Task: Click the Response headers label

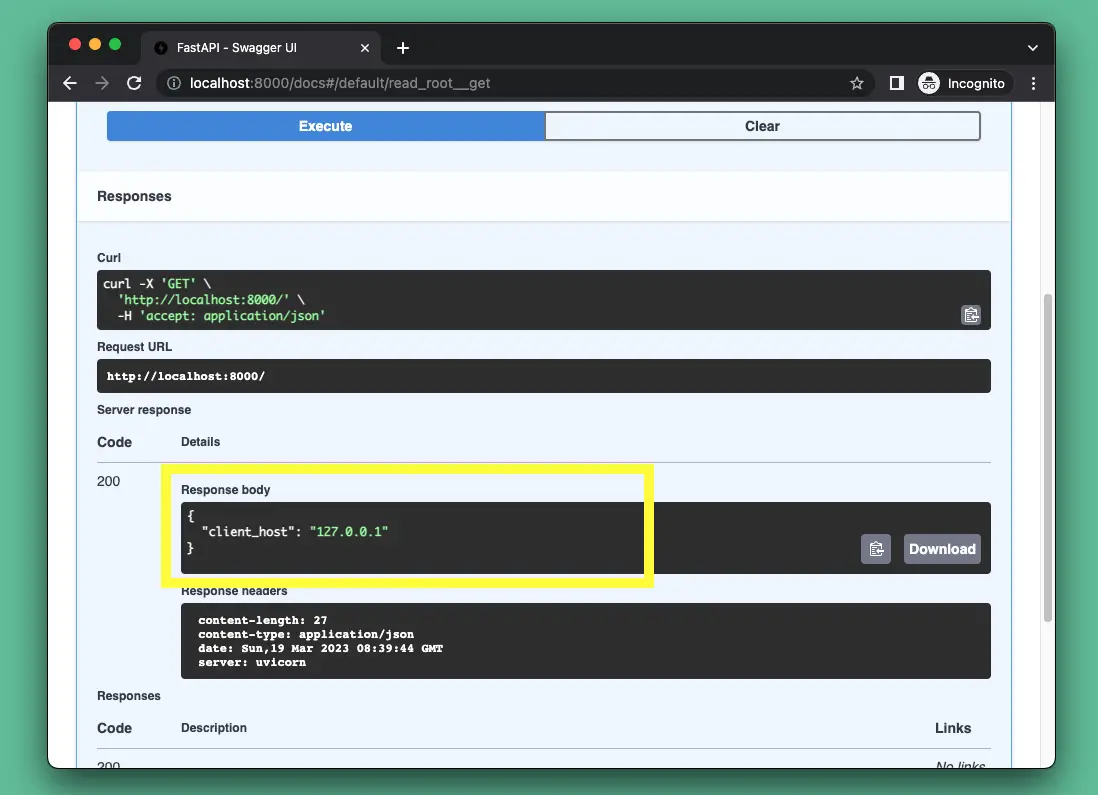Action: (x=234, y=591)
